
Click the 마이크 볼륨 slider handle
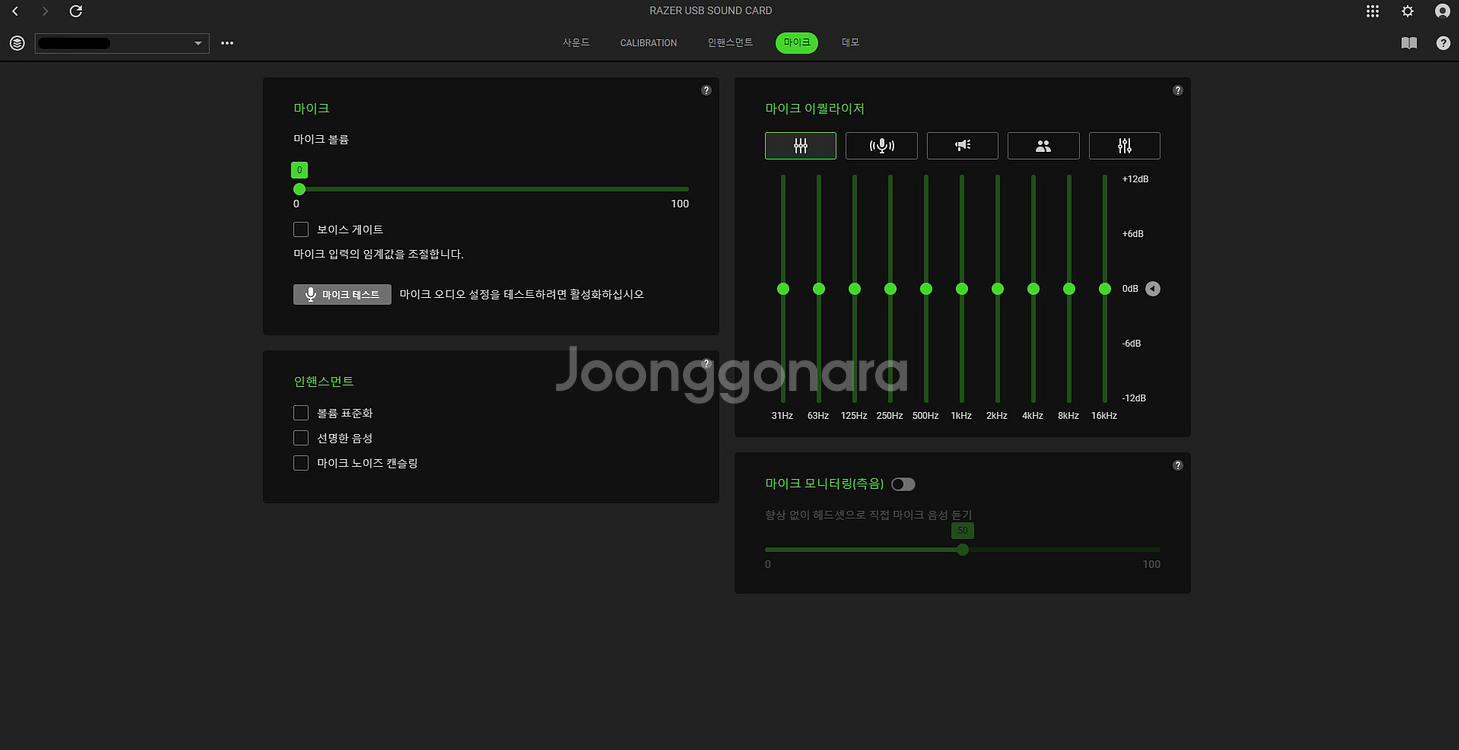[299, 189]
